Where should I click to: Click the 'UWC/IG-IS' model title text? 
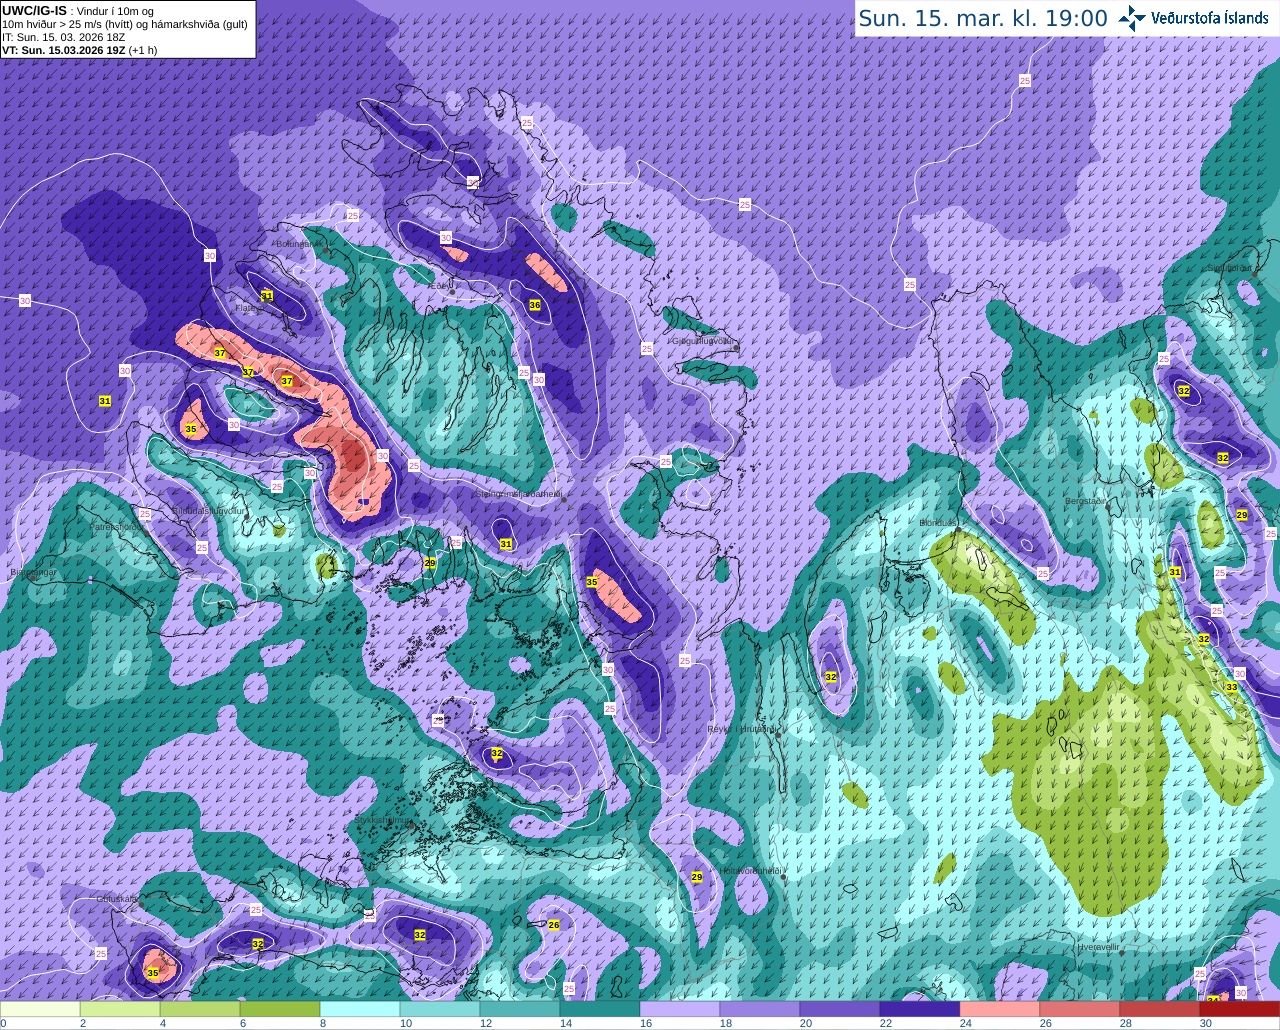[34, 10]
